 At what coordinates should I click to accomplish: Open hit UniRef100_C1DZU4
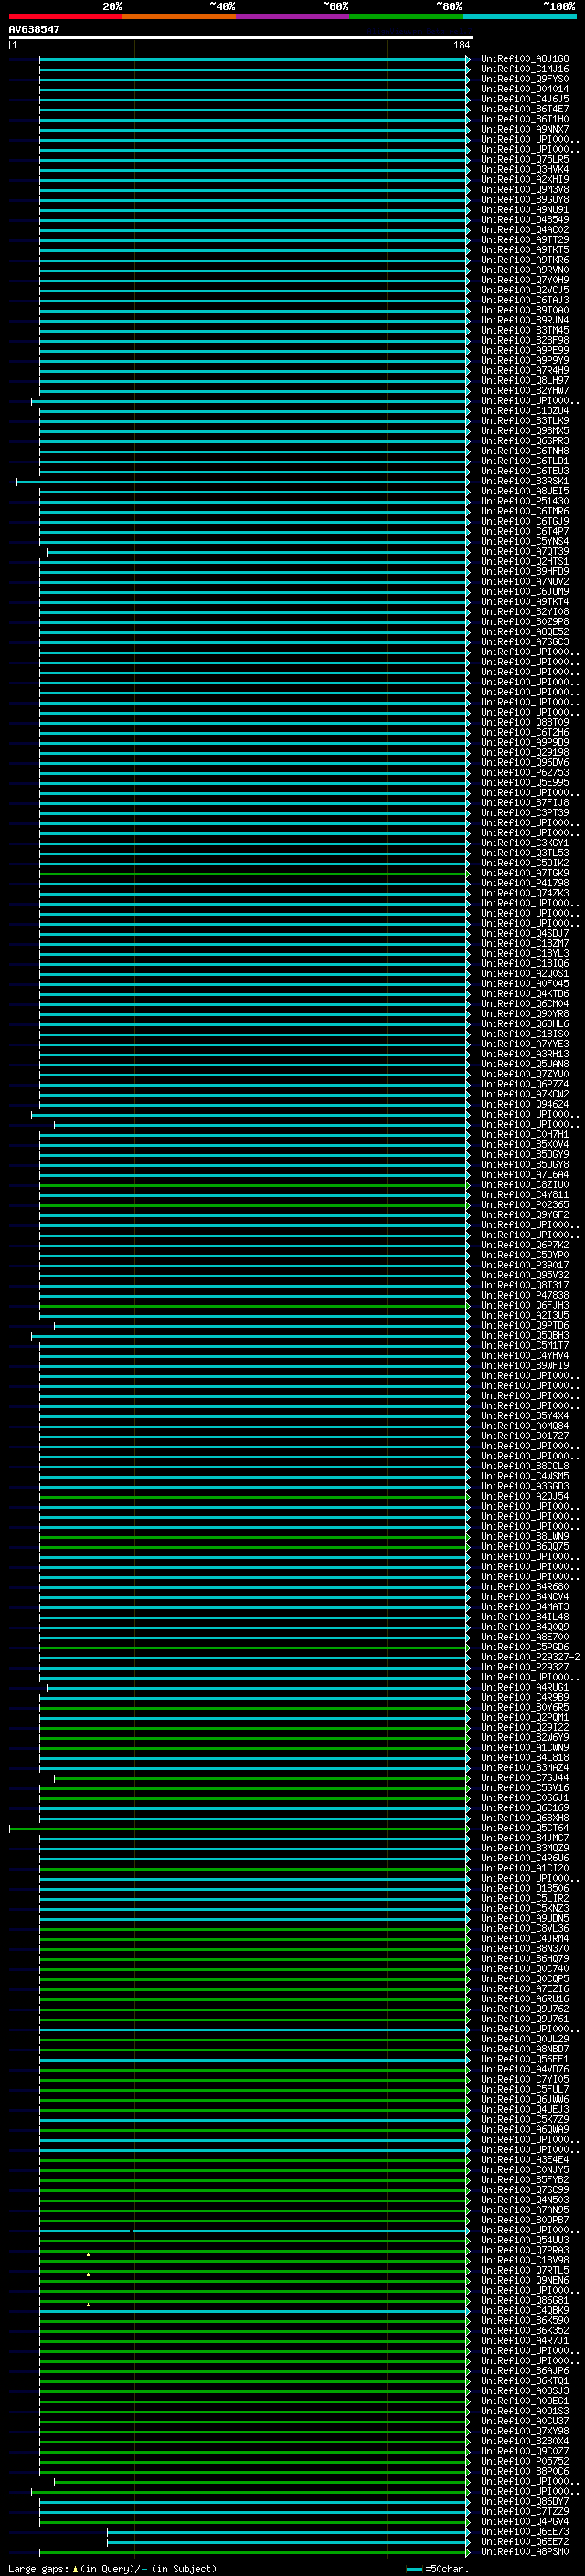[x=525, y=411]
